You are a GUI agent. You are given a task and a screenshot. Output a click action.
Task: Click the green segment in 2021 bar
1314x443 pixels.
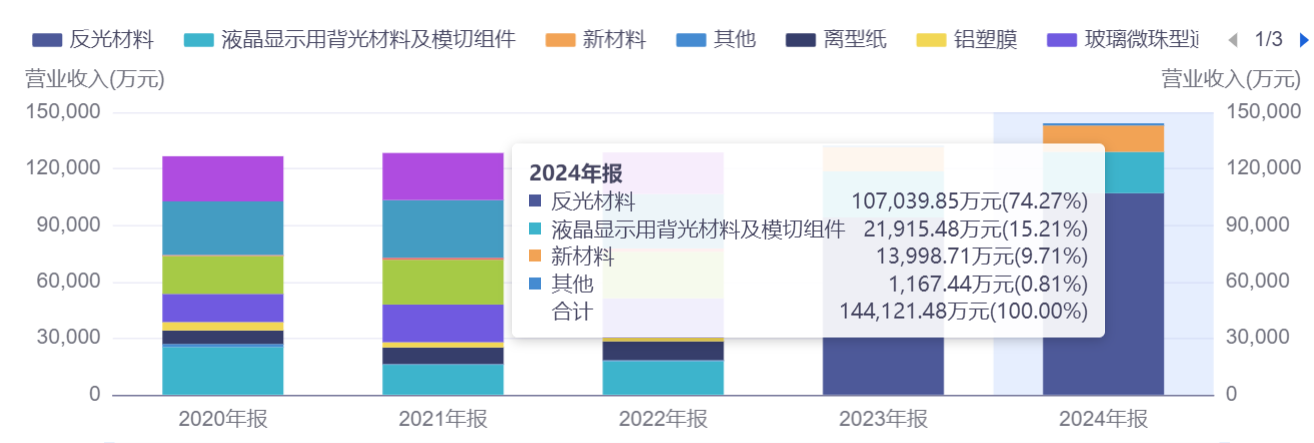(x=443, y=282)
